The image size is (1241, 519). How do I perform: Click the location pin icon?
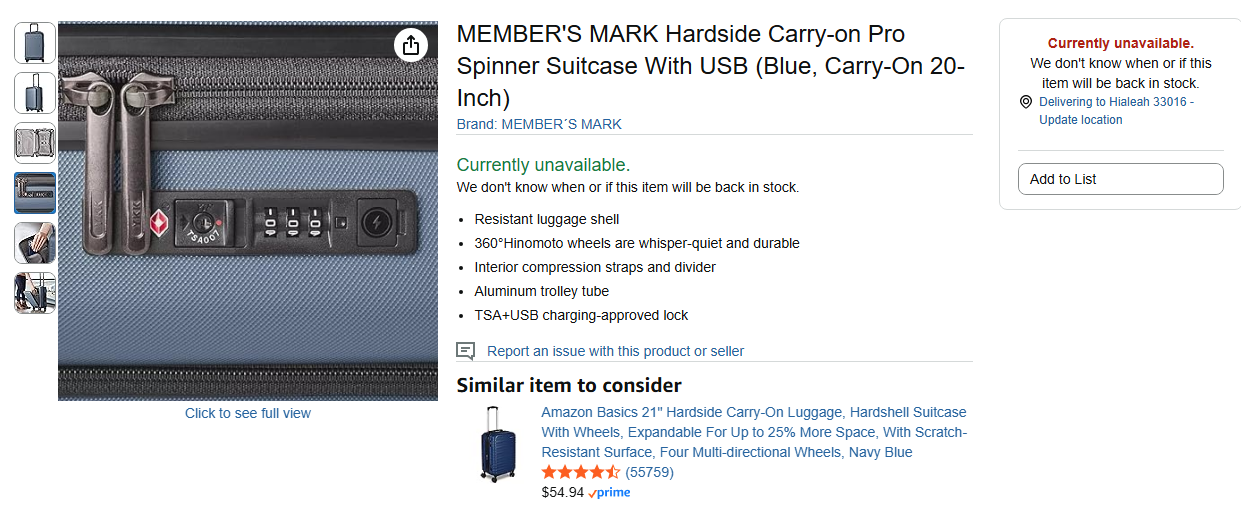click(1026, 102)
